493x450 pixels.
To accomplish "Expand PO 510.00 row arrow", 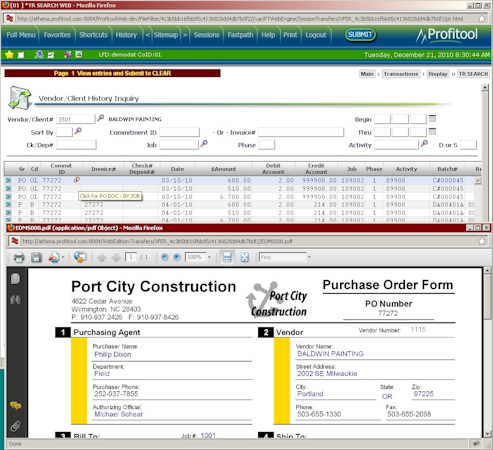I will point(8,188).
